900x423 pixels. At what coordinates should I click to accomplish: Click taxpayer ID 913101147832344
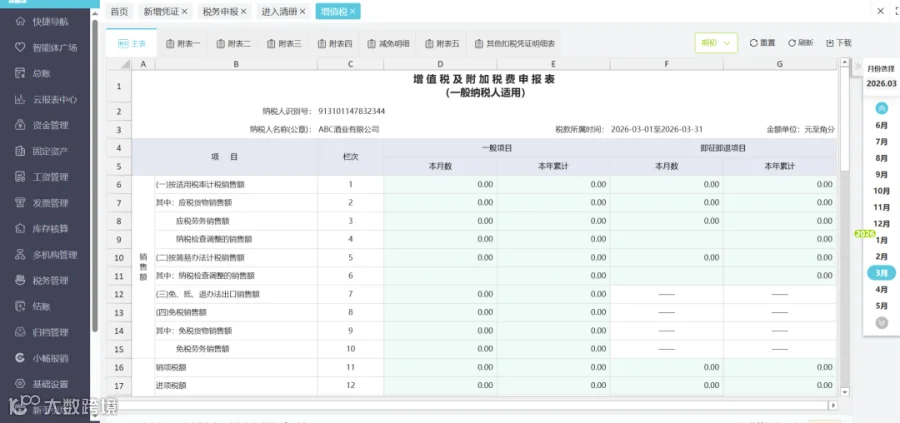pyautogui.click(x=352, y=111)
